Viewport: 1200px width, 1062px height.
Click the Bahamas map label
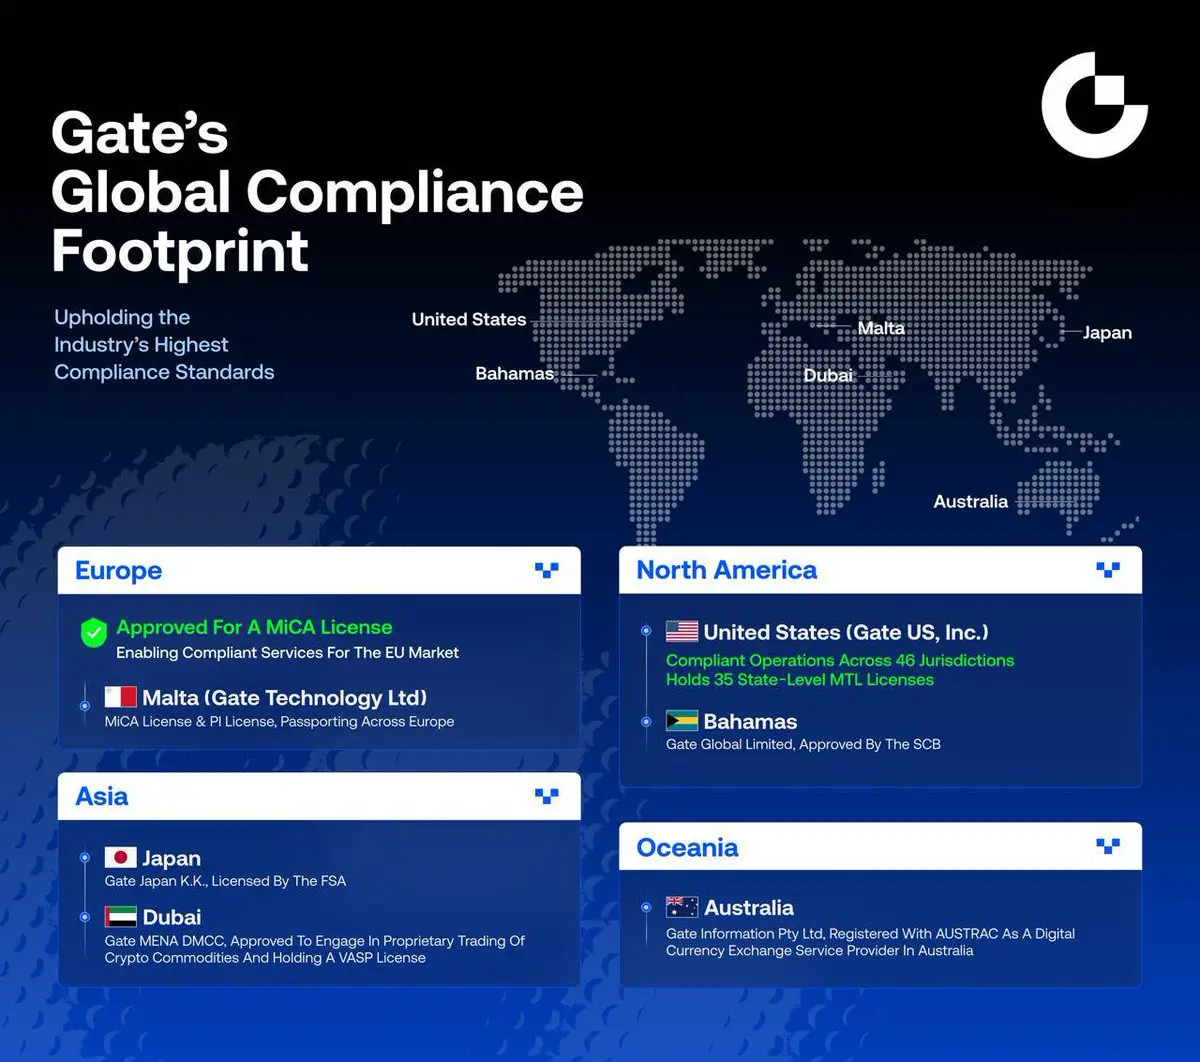[514, 373]
